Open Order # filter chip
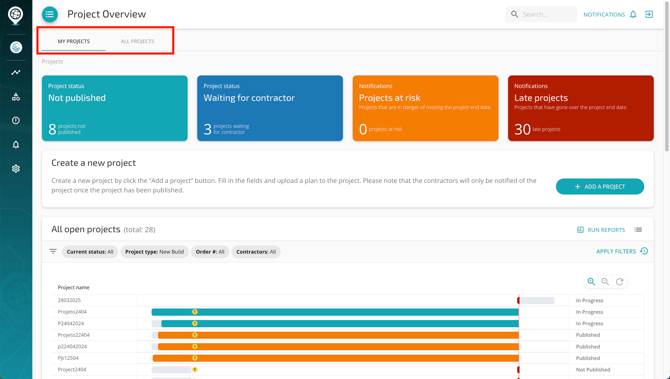Screen dimensions: 670x379 (210, 252)
